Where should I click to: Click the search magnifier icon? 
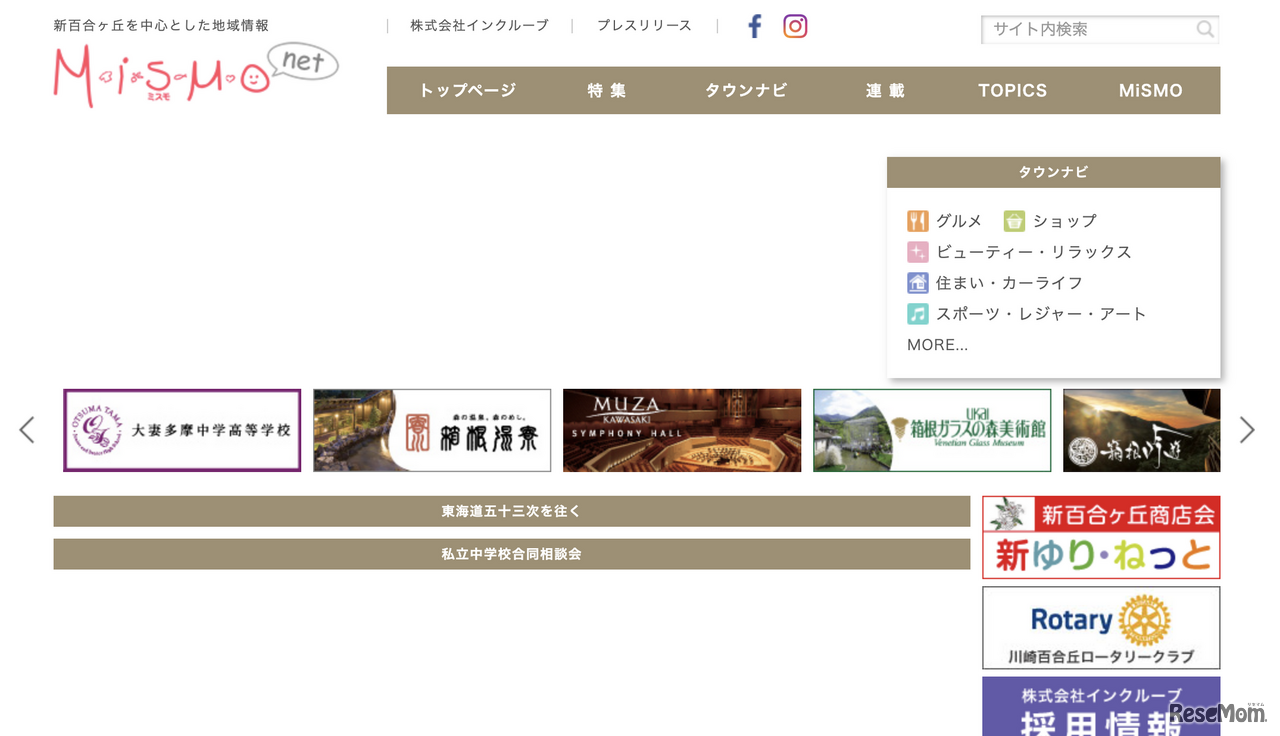coord(1205,29)
